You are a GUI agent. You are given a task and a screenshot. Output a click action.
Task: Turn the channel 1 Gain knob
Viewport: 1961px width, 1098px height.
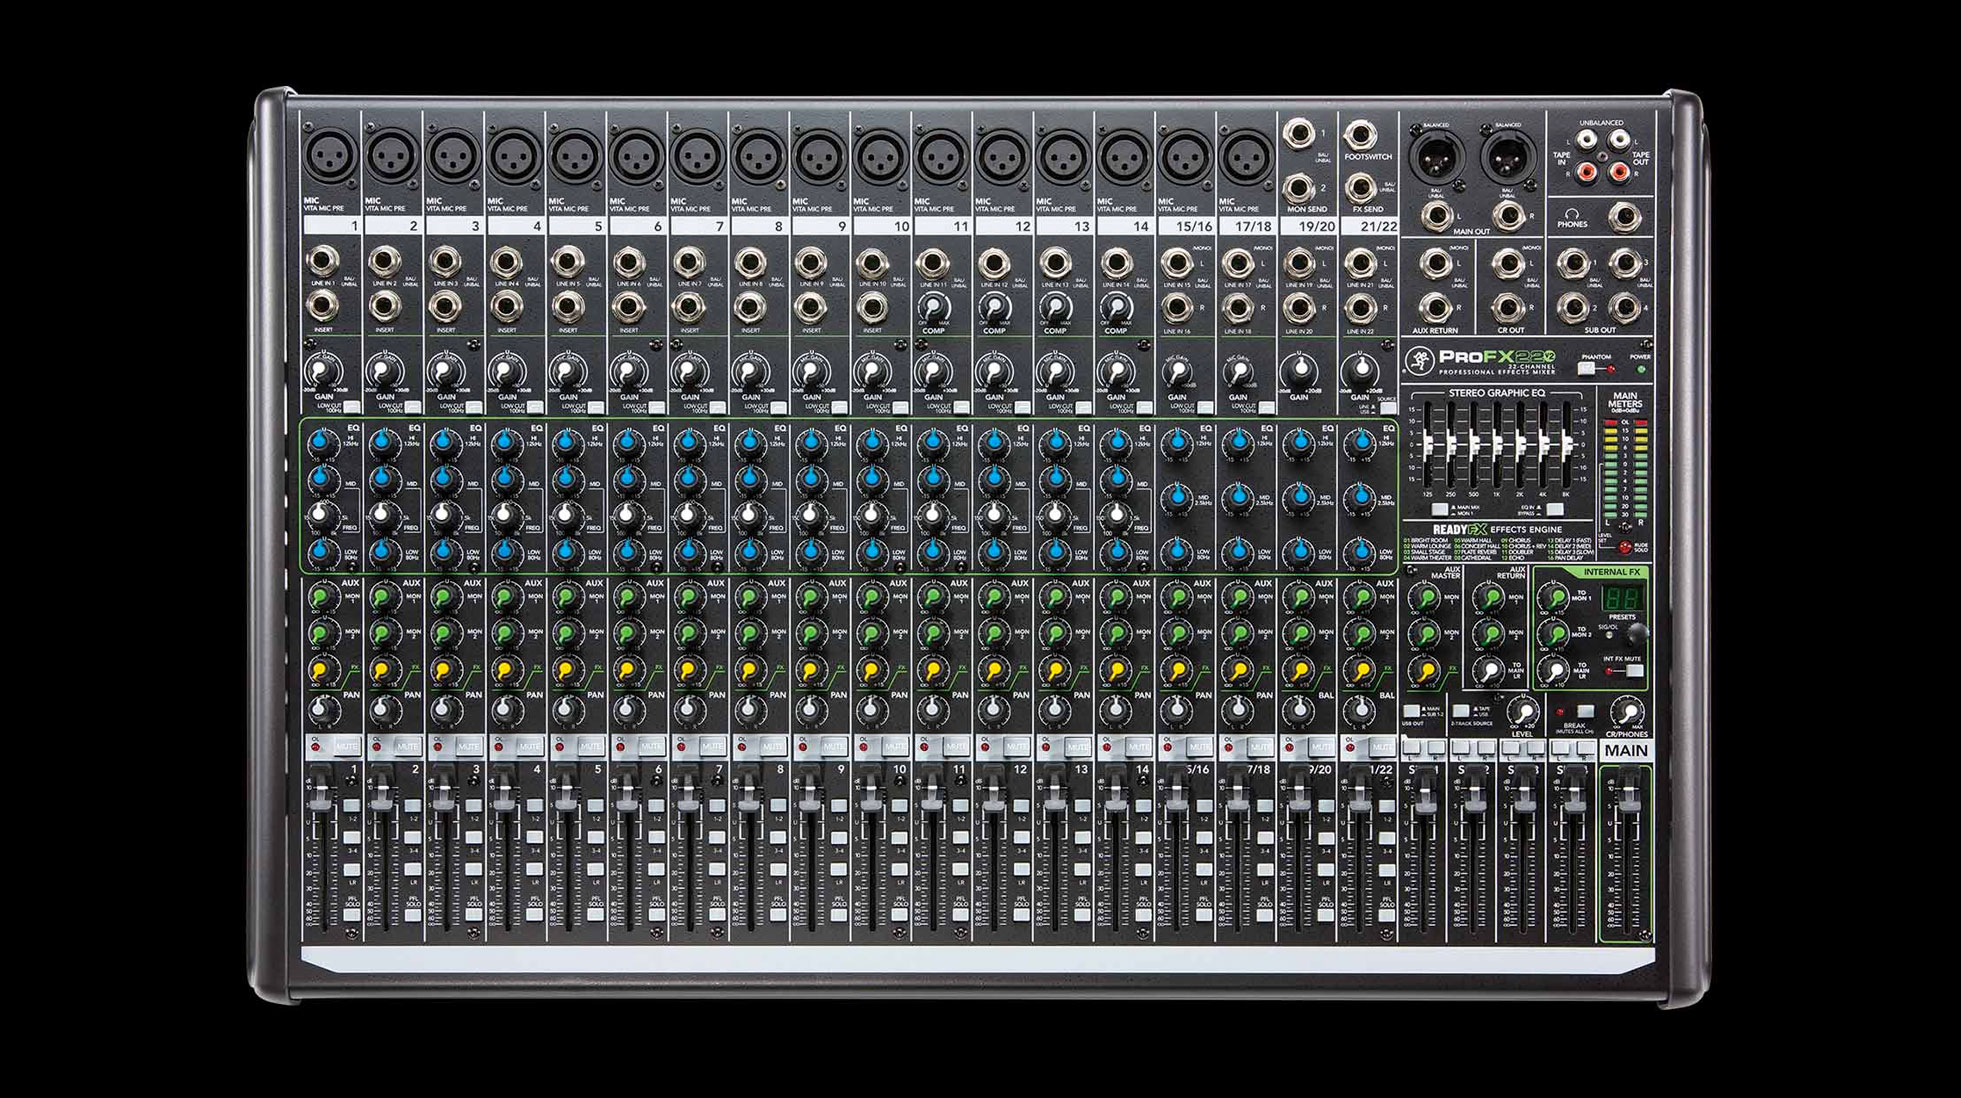[323, 372]
